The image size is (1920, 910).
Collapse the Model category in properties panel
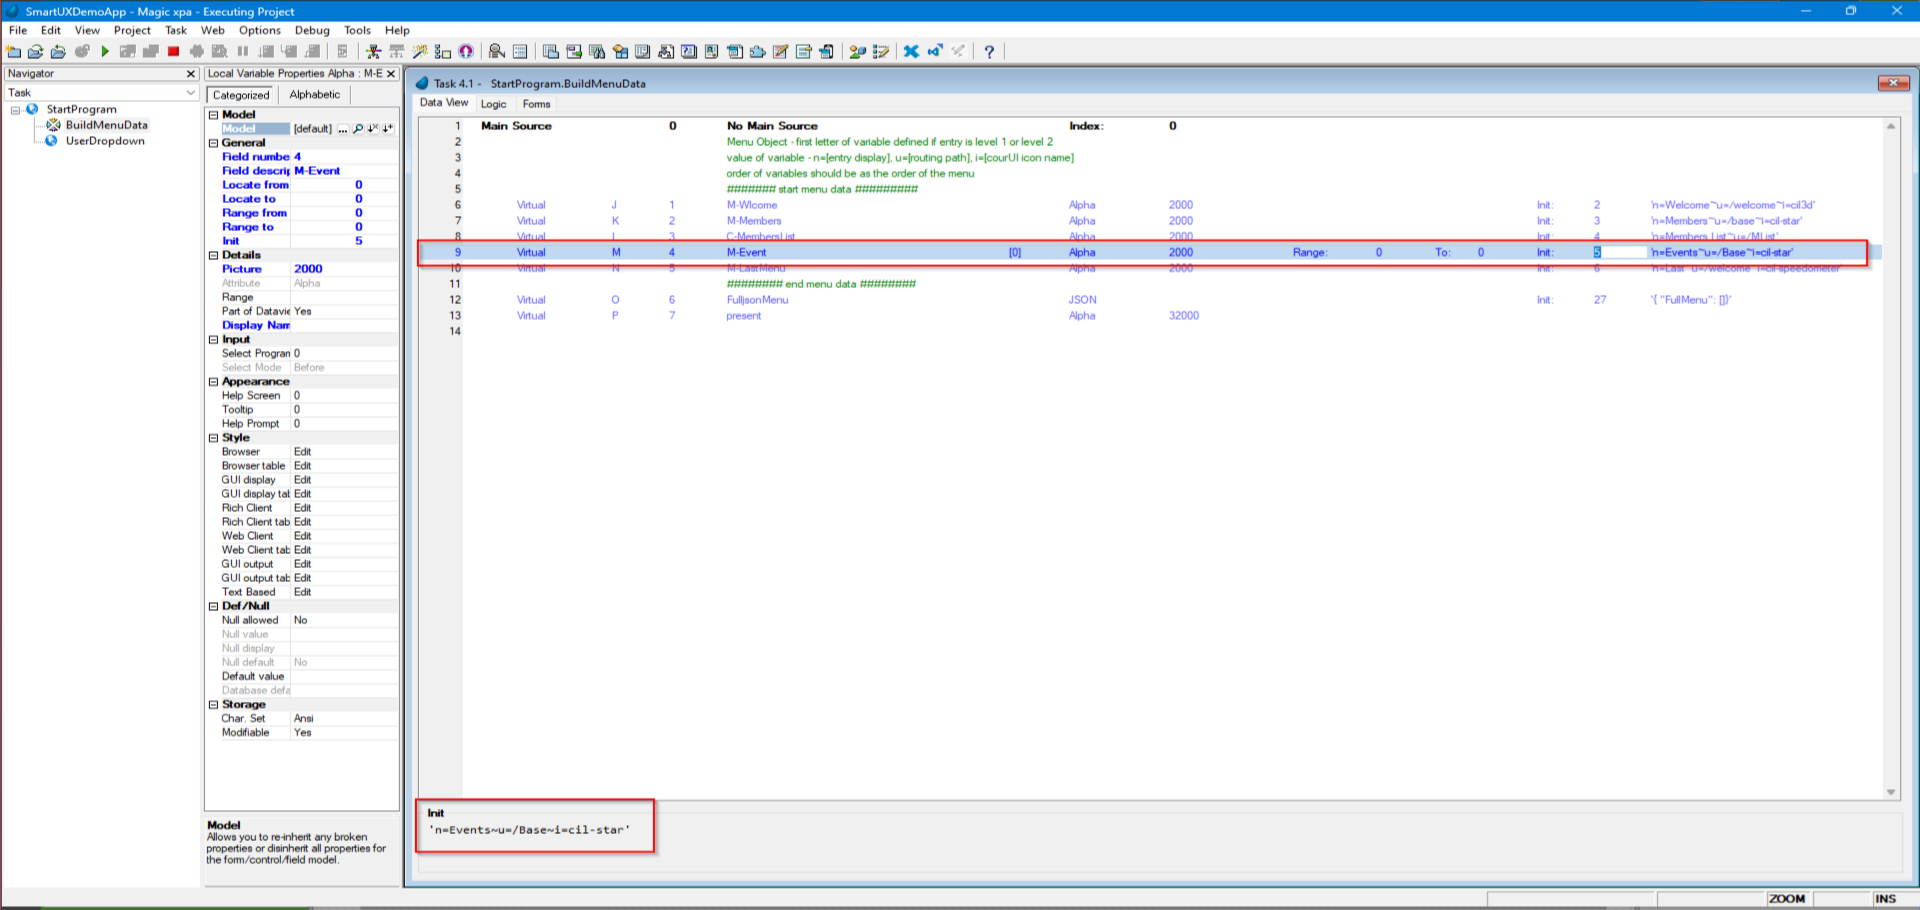pos(213,114)
